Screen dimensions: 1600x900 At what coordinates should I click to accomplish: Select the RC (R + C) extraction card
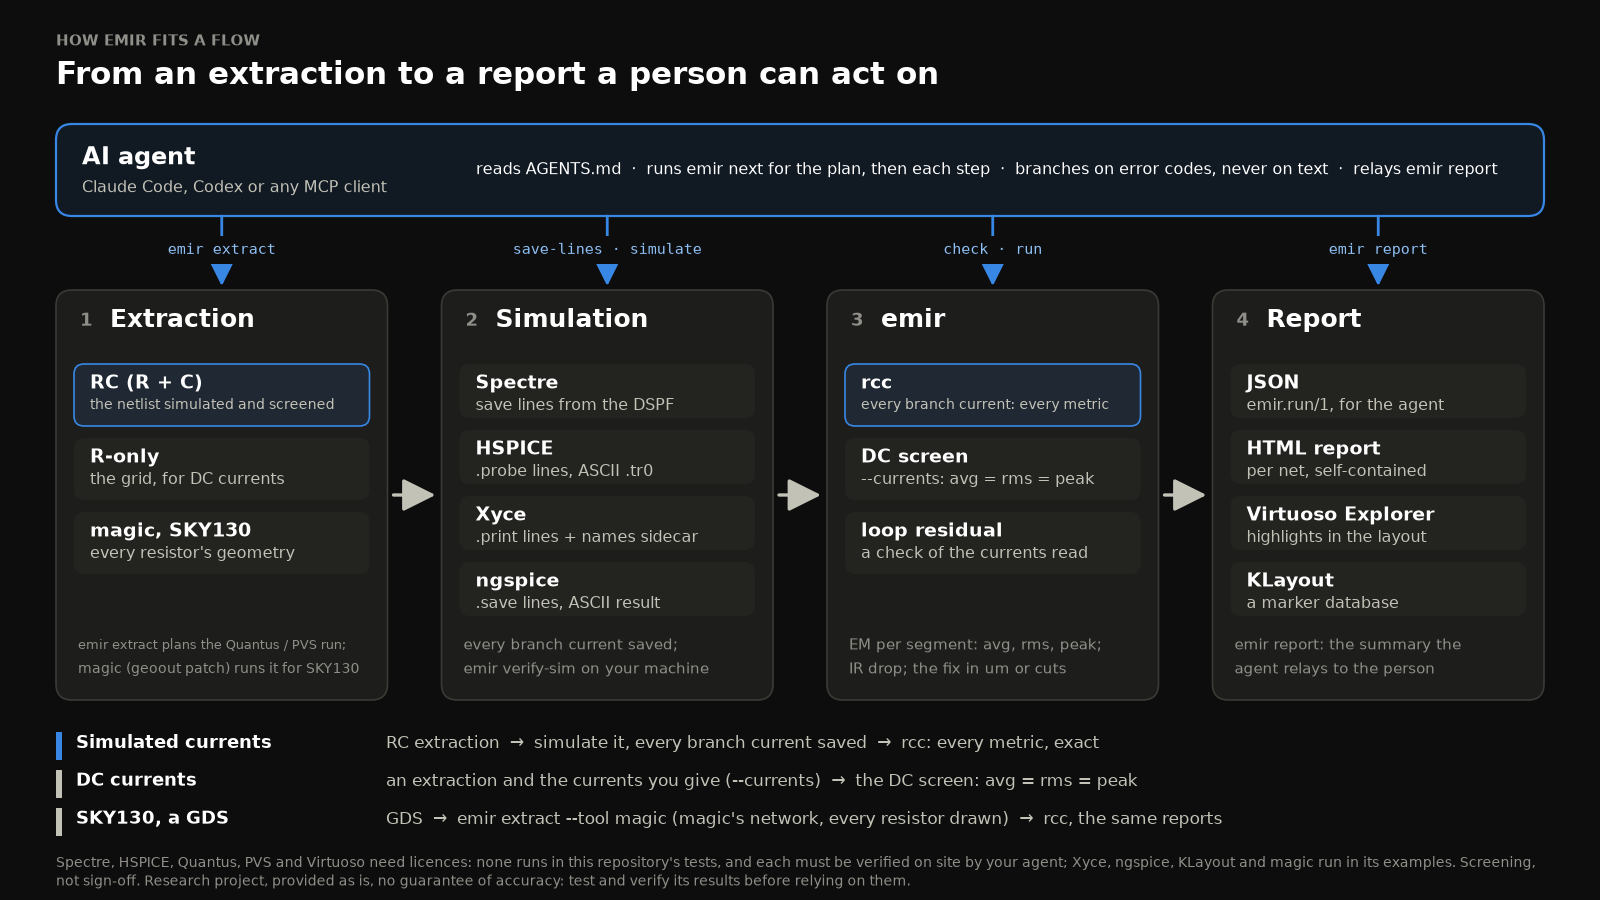tap(221, 395)
